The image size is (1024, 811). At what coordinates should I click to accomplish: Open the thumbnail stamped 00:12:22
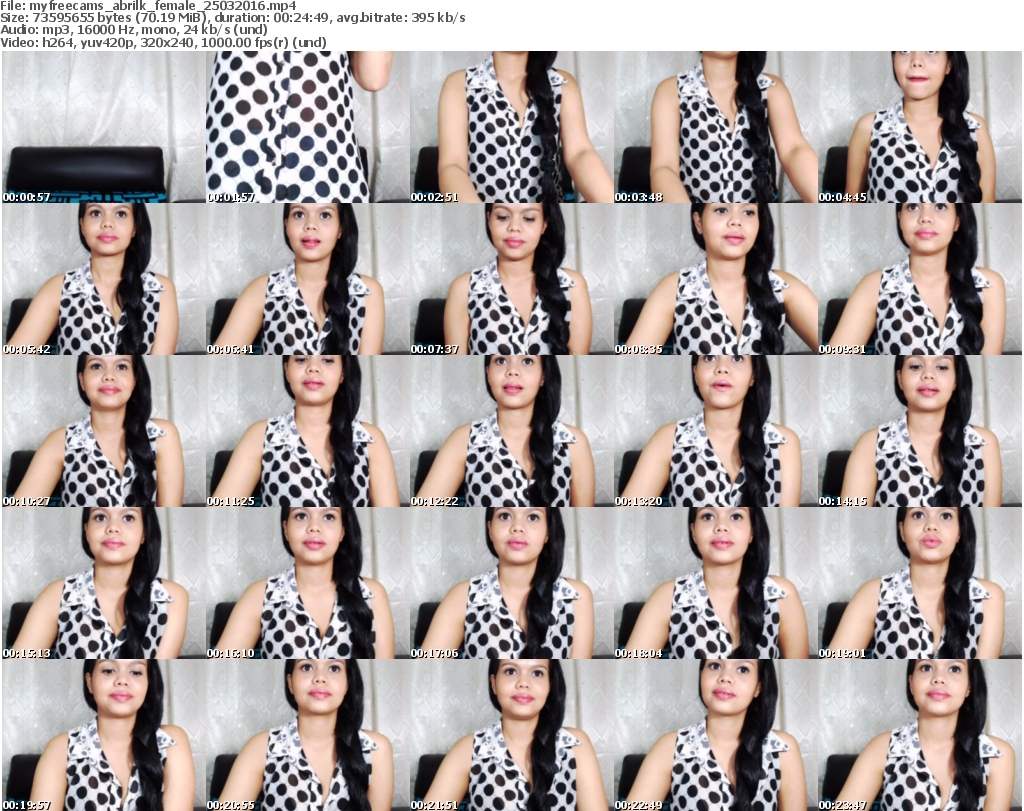coord(511,432)
